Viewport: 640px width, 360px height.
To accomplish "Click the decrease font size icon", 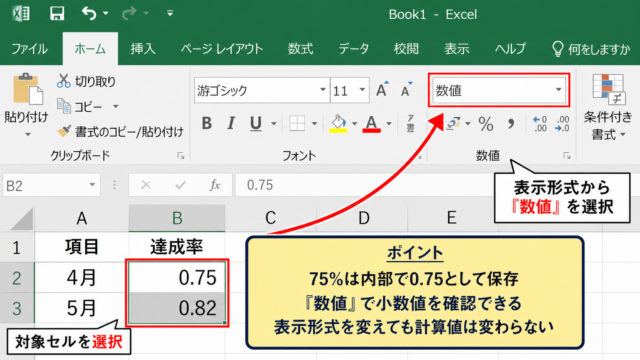I will click(x=407, y=89).
